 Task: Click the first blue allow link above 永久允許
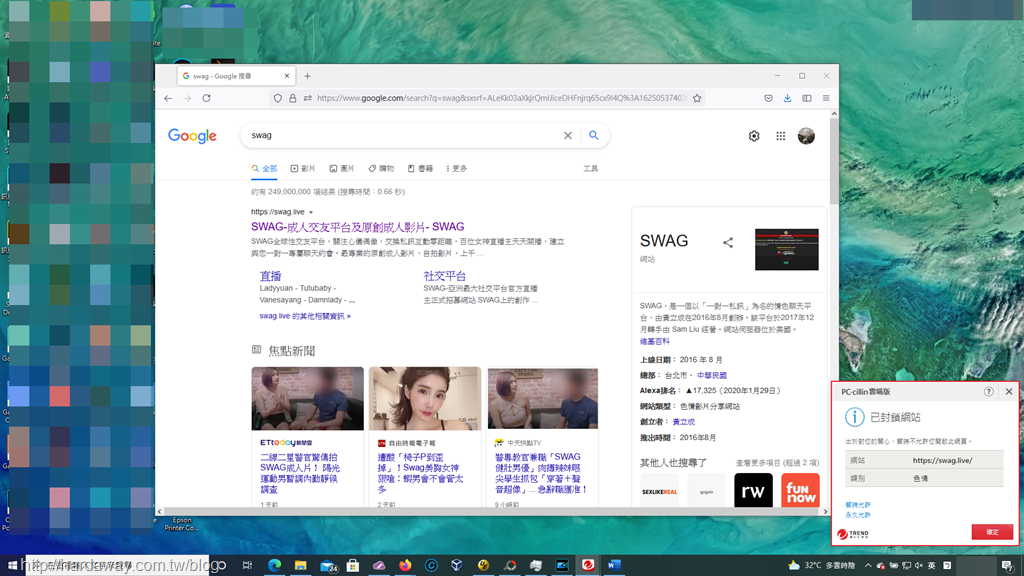[x=857, y=505]
